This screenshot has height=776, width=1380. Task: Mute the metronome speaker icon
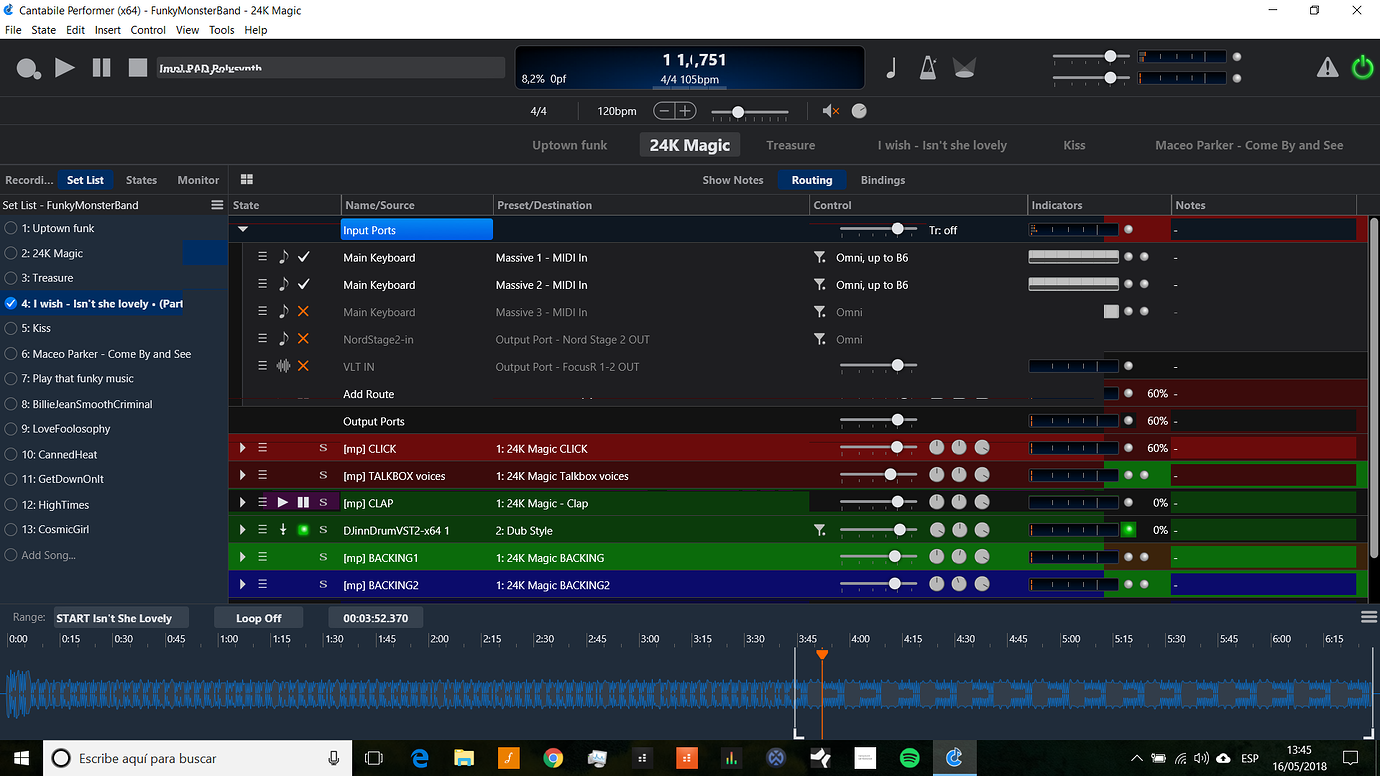[828, 111]
